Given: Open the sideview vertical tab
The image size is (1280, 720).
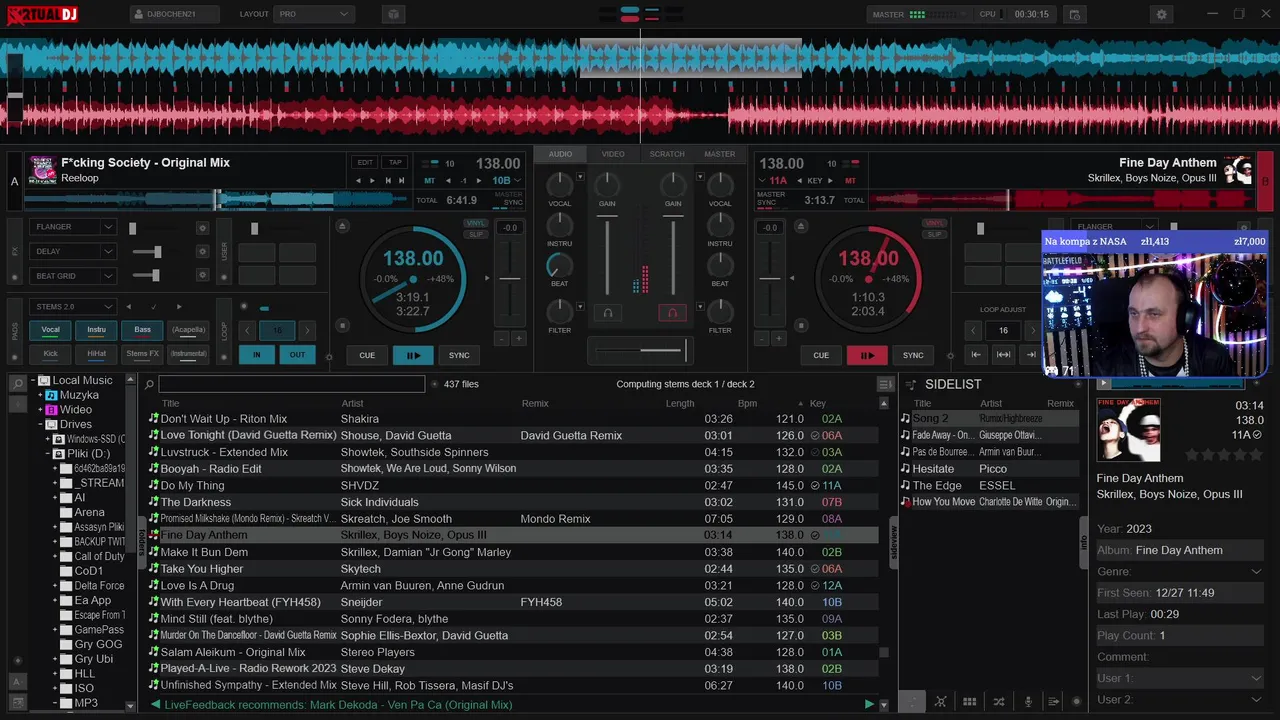Looking at the screenshot, I should click(894, 542).
